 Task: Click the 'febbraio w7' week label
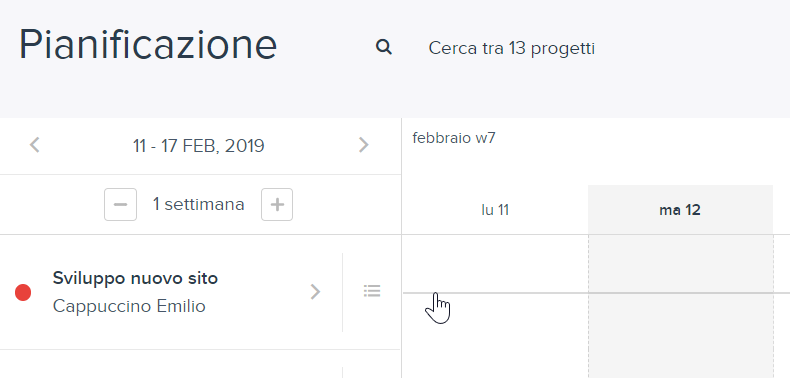[x=454, y=138]
